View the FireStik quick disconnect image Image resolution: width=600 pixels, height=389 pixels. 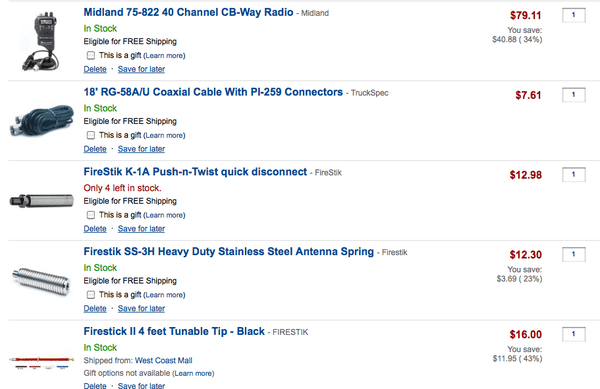tap(41, 200)
